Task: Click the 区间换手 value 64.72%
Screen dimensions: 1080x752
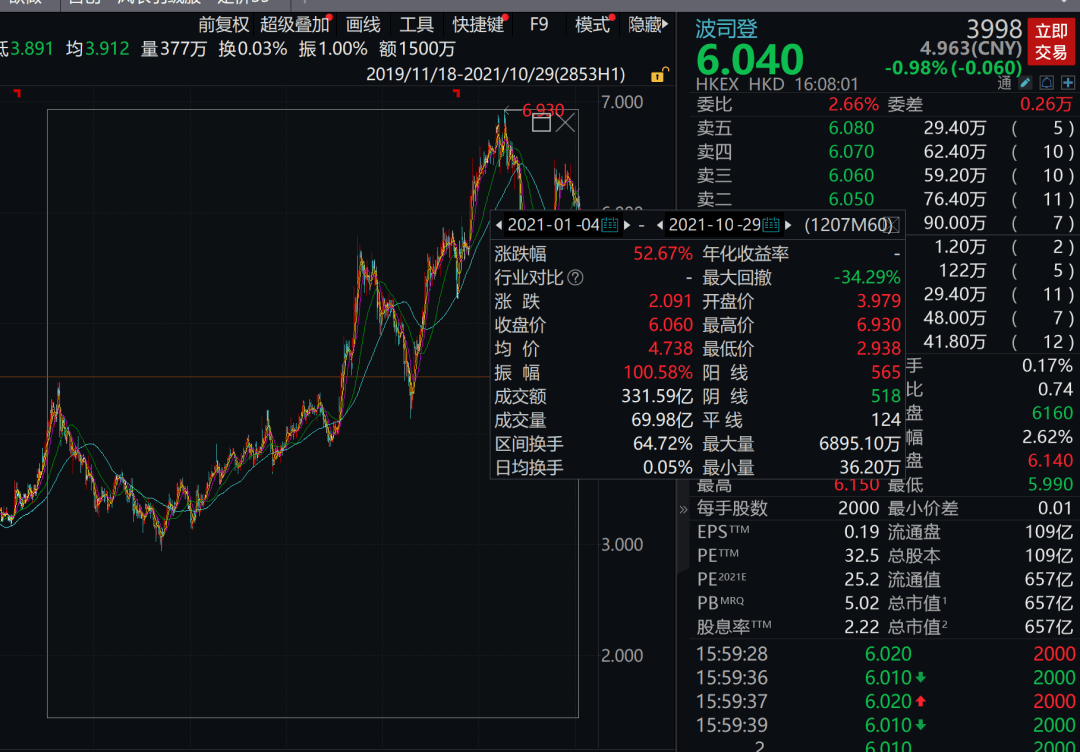Action: coord(663,444)
